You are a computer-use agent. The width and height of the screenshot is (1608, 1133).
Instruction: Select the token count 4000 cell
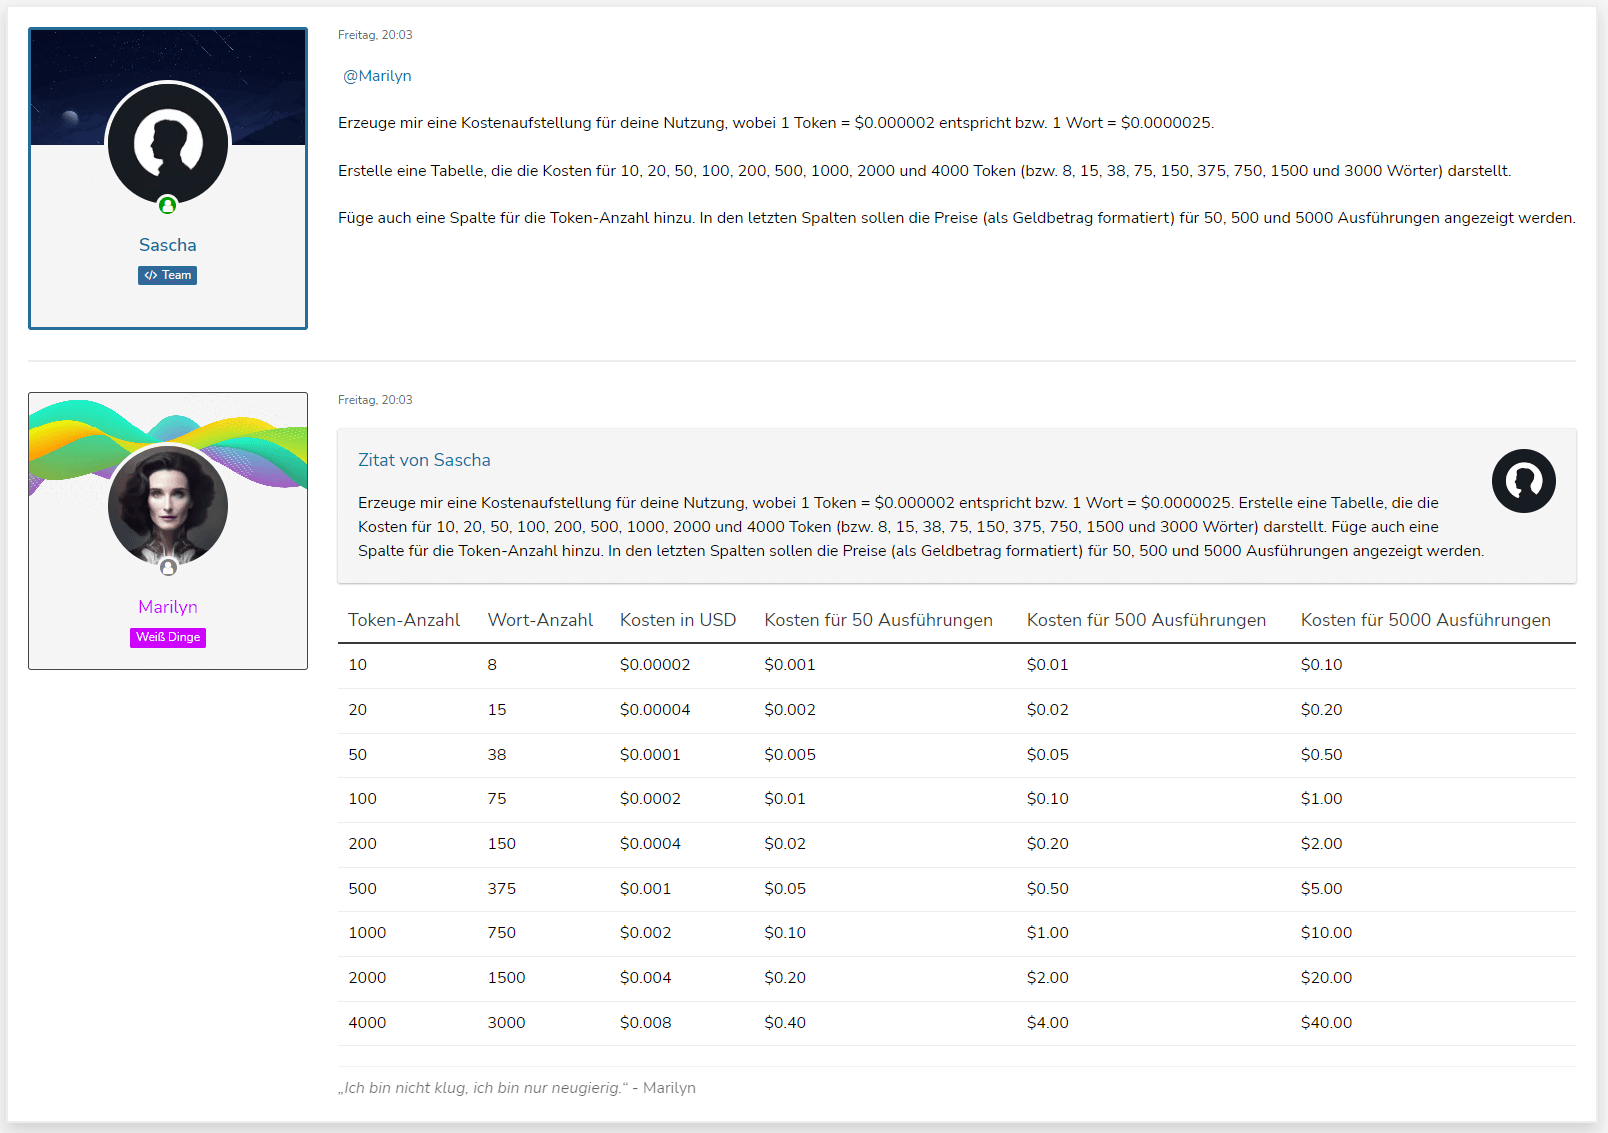[x=367, y=1023]
